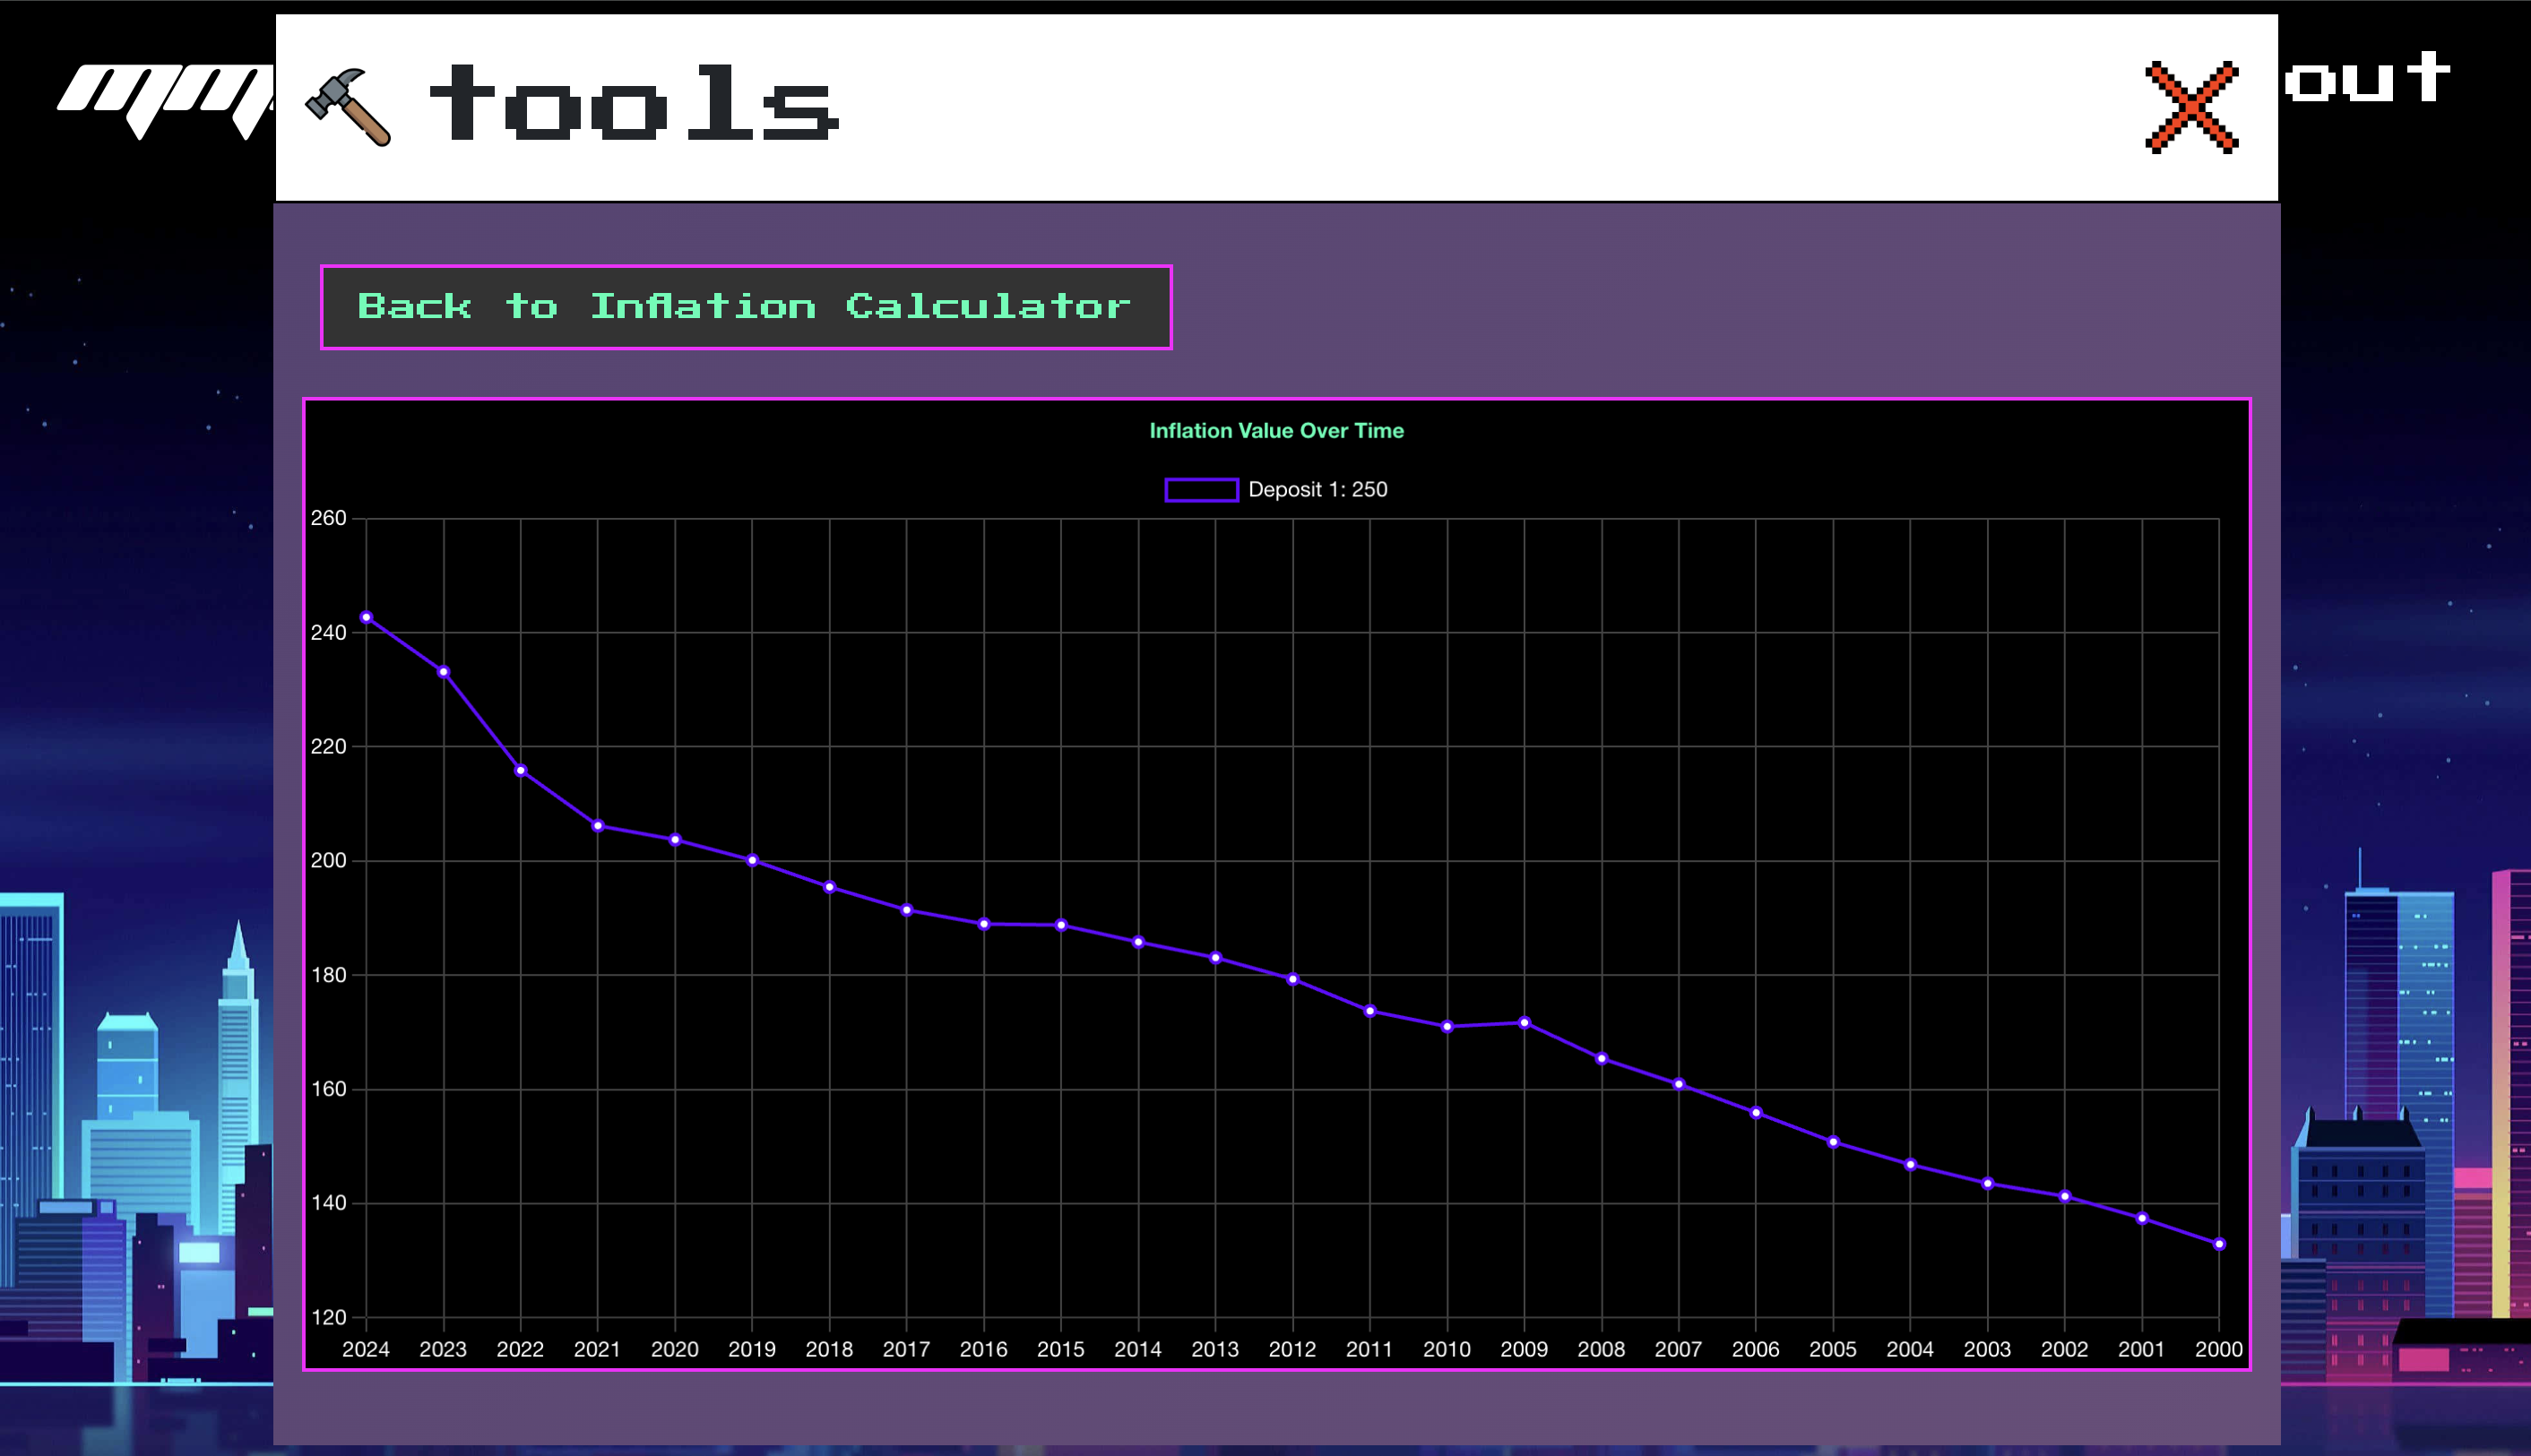Click the Deposit 1 legend color box
This screenshot has height=1456, width=2531.
coord(1201,489)
